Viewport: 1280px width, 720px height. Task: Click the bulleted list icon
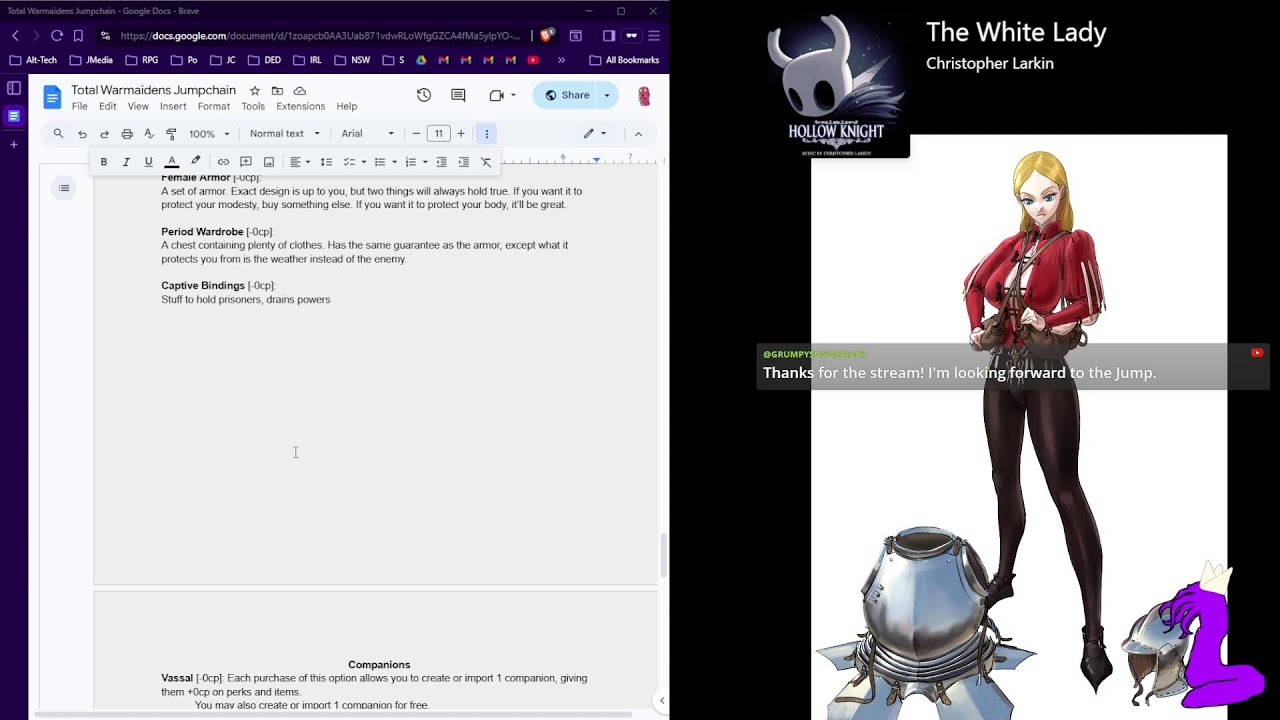tap(380, 162)
